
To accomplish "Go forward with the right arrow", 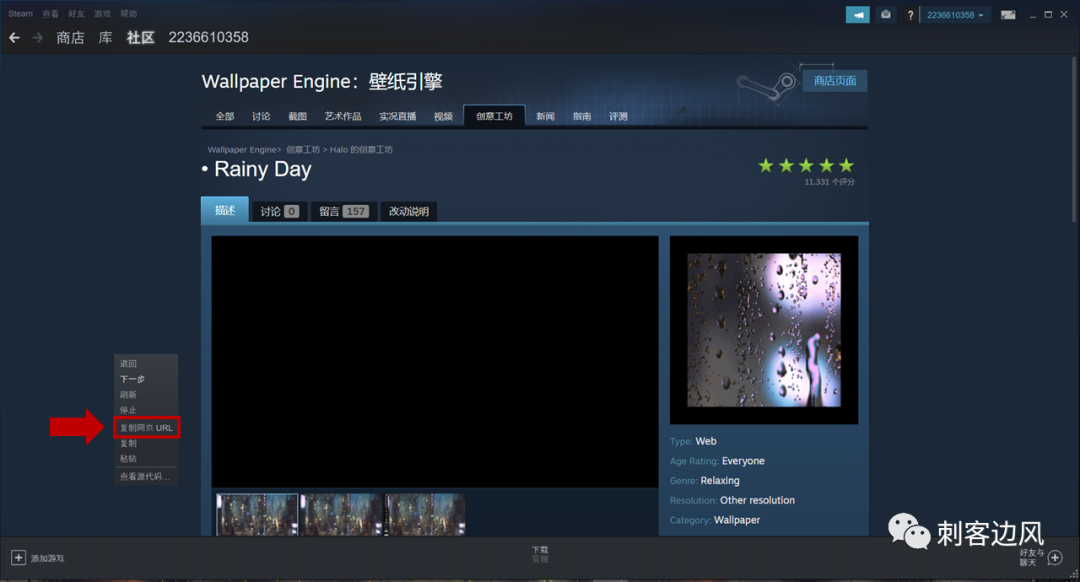I will 37,38.
